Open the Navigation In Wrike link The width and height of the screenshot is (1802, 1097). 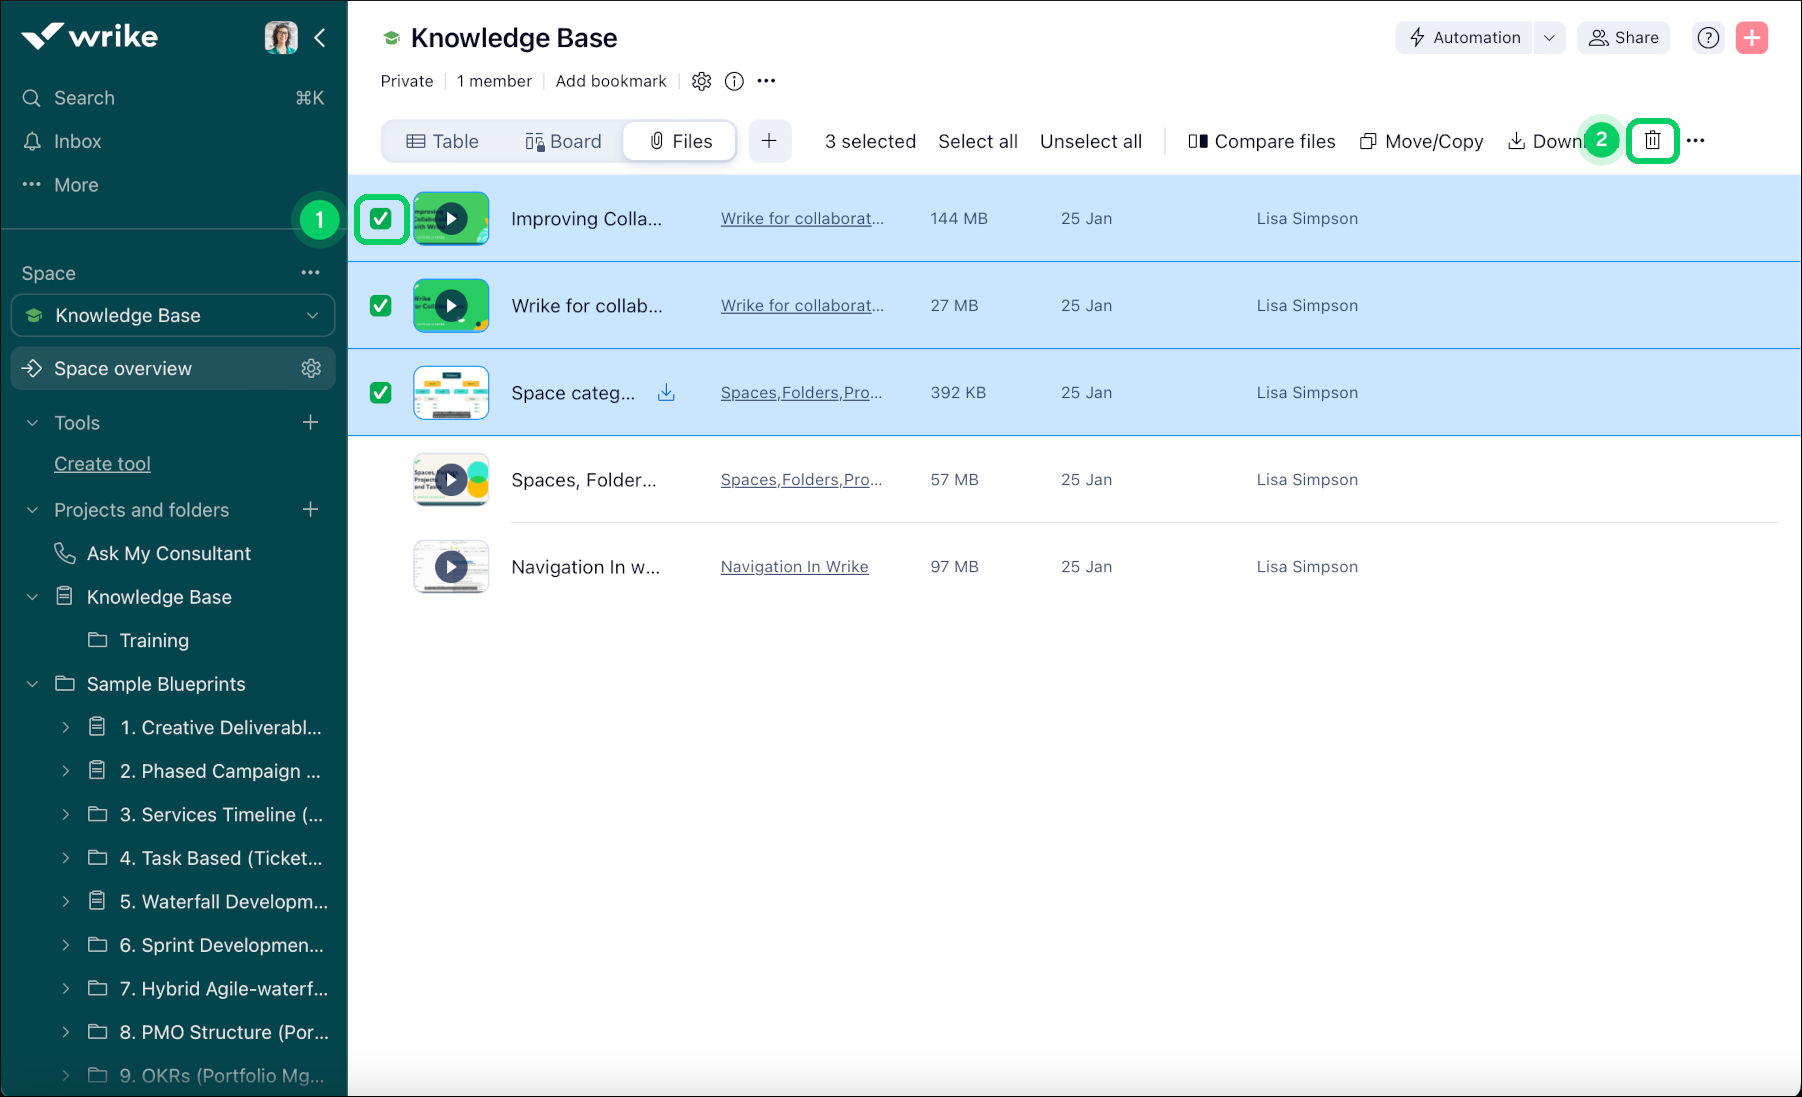794,567
